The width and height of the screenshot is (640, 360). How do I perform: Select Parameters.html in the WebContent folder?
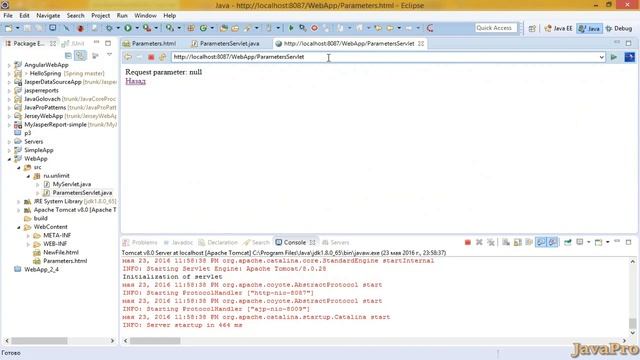click(x=65, y=261)
